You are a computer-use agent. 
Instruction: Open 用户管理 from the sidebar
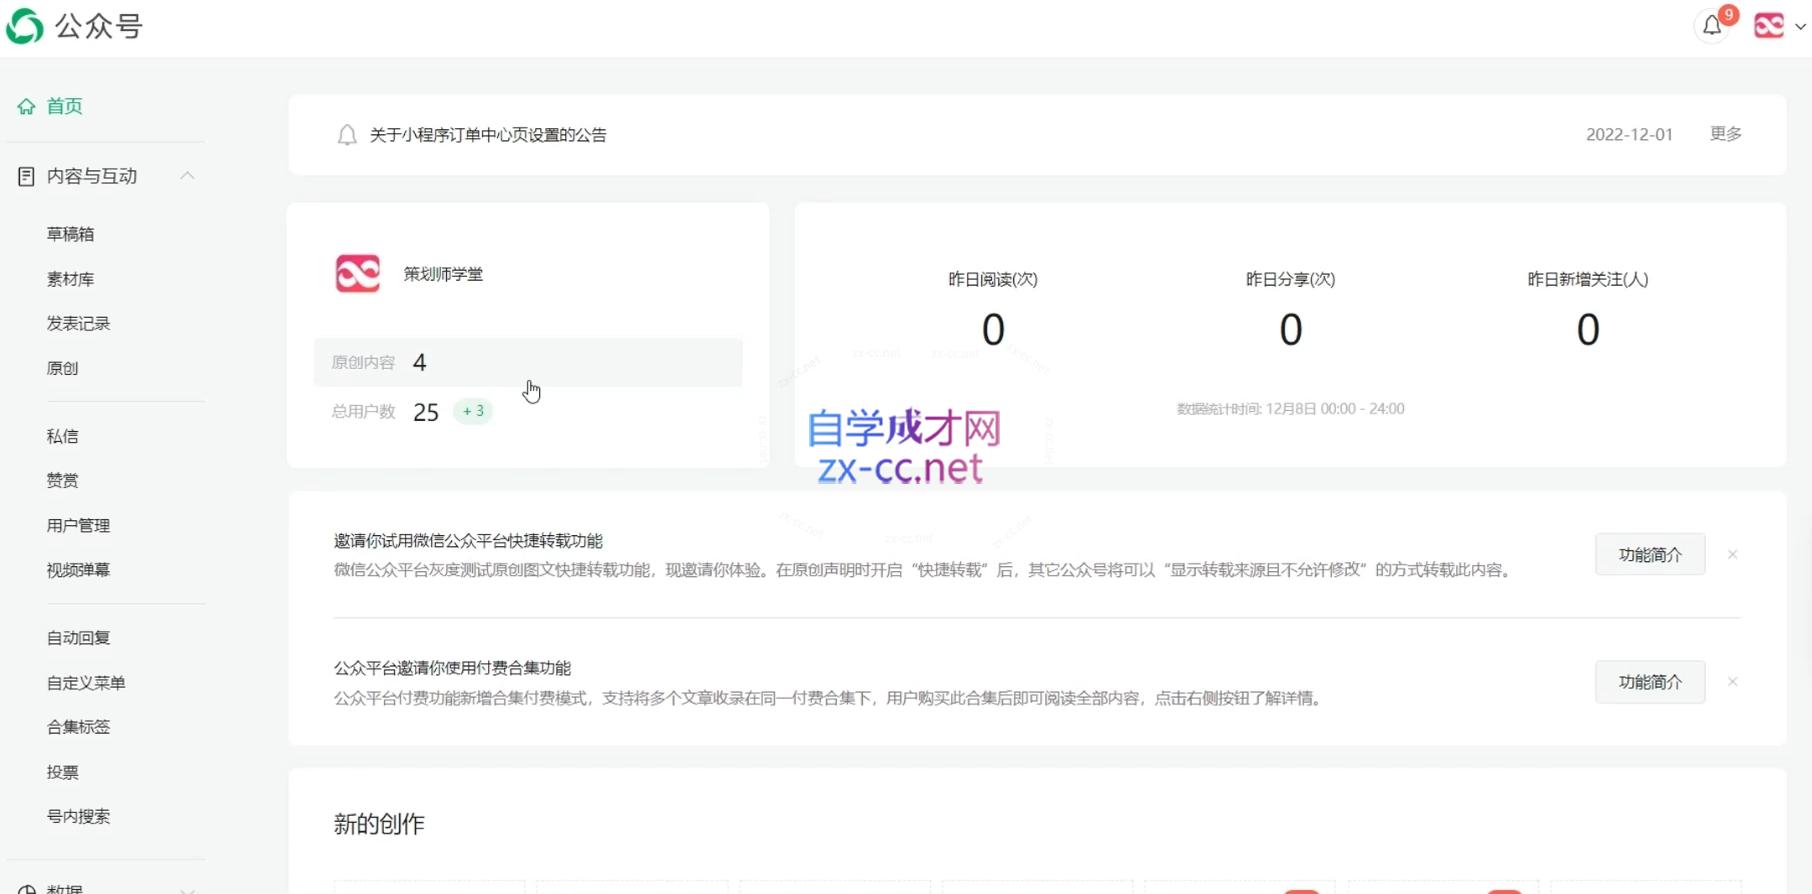(78, 525)
